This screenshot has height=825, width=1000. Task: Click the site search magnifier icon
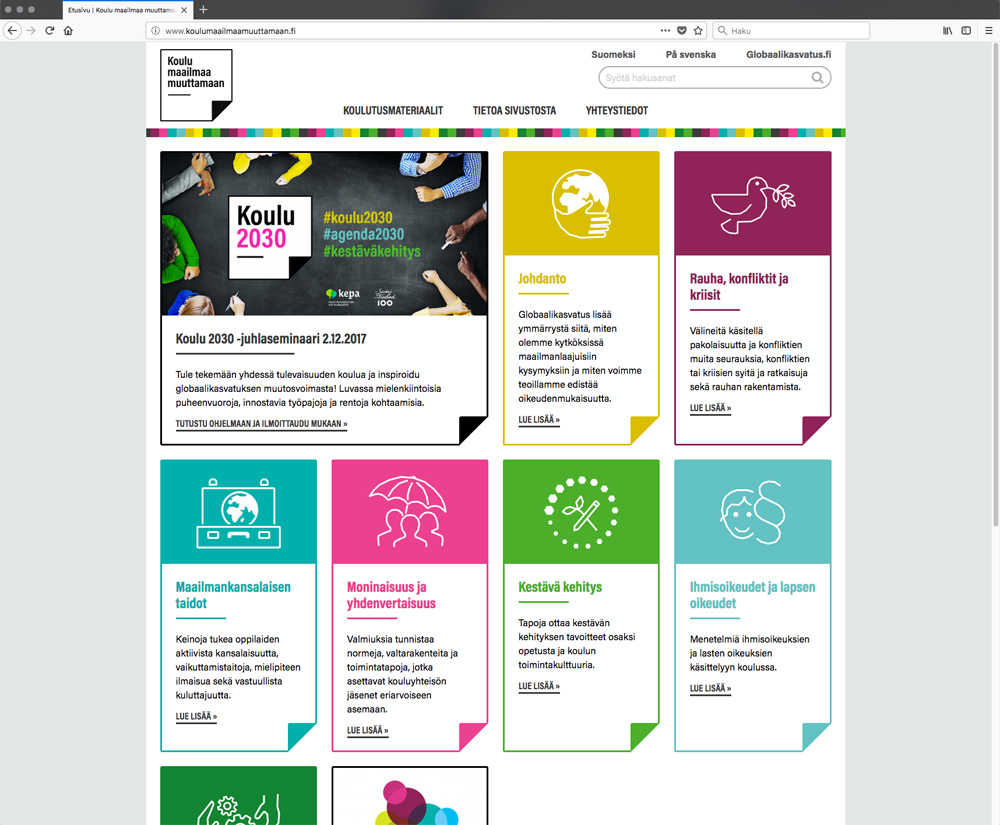click(x=817, y=78)
